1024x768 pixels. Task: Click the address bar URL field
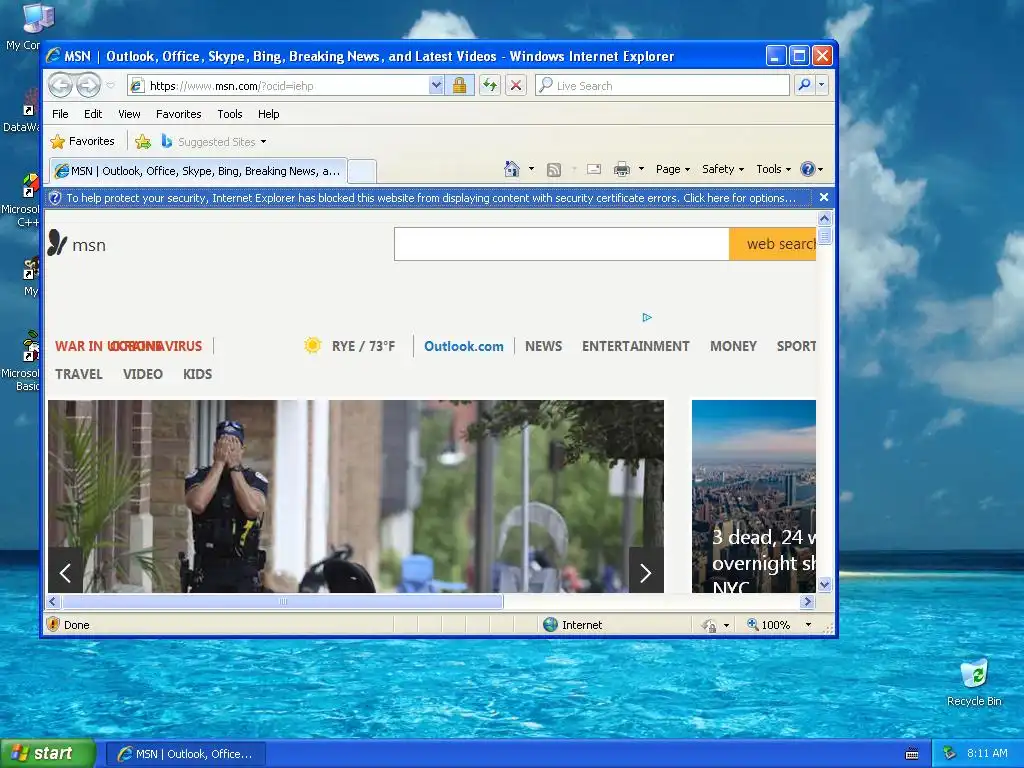[281, 86]
